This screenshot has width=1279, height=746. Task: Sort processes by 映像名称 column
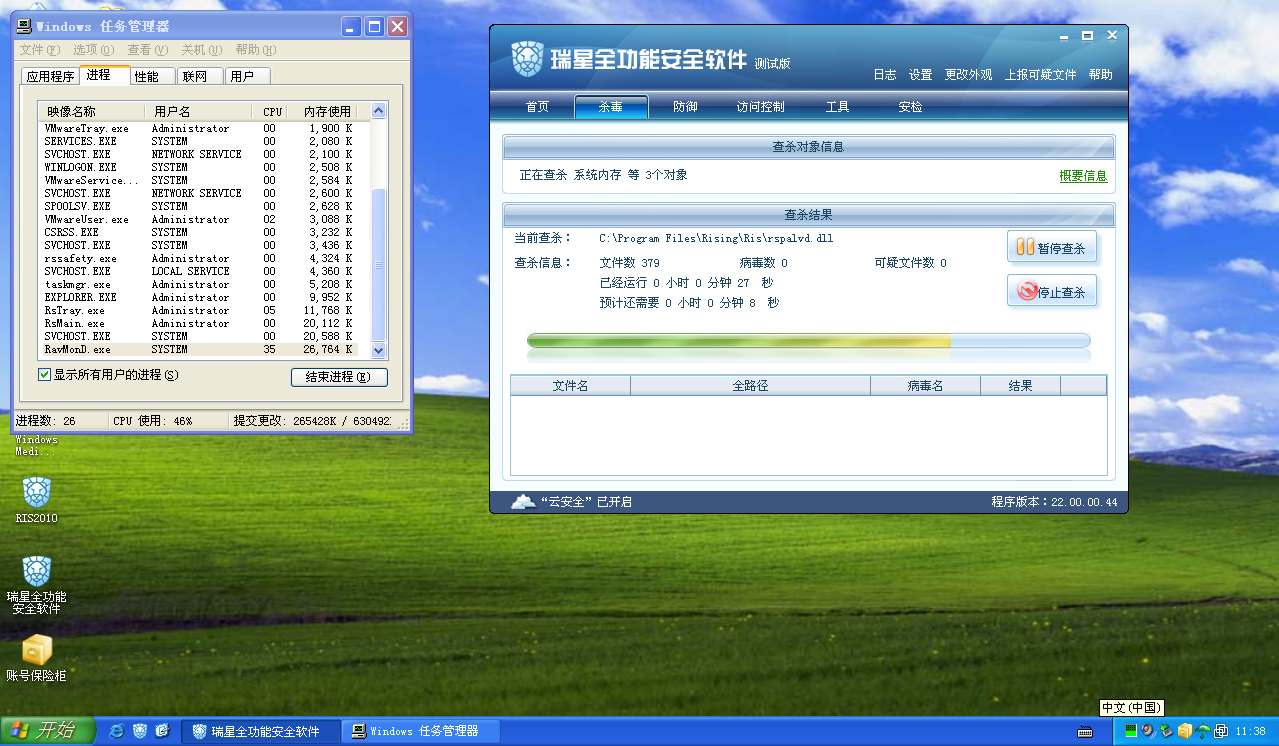[x=91, y=111]
